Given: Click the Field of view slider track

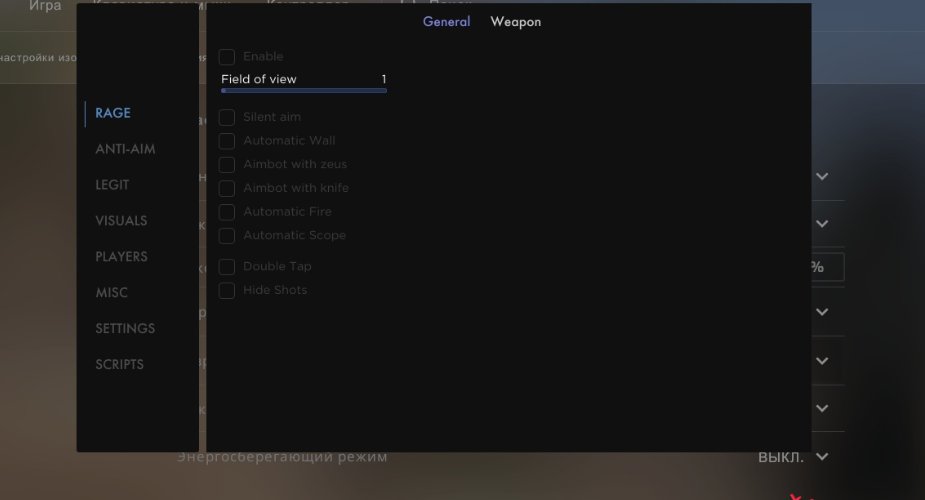Looking at the screenshot, I should click(304, 91).
